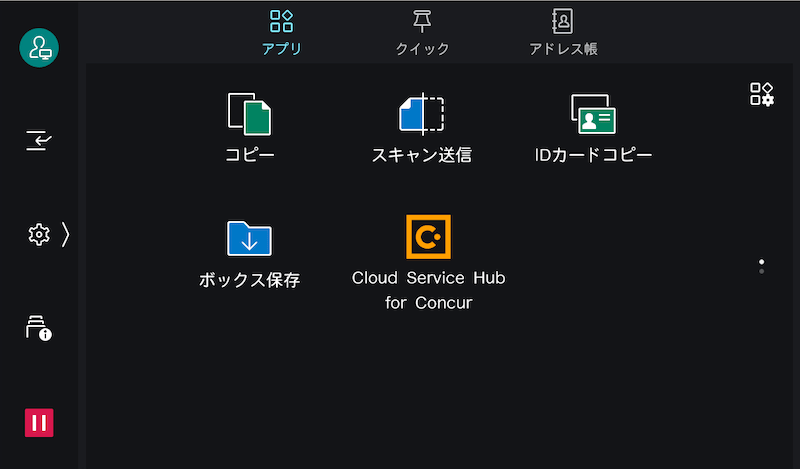This screenshot has width=800, height=469.
Task: Open the ボックス保存 box storage app
Action: tap(249, 254)
